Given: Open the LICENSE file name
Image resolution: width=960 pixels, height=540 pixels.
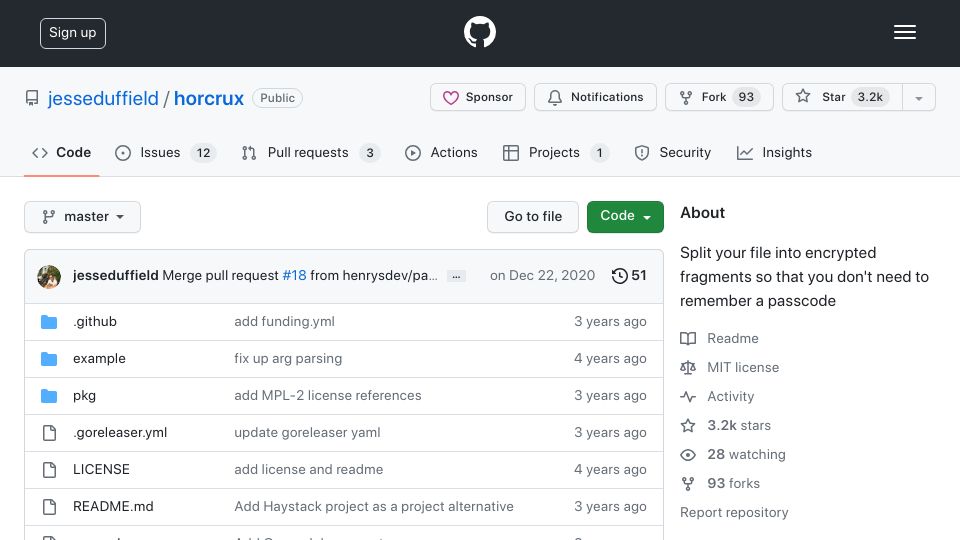Looking at the screenshot, I should coord(101,470).
